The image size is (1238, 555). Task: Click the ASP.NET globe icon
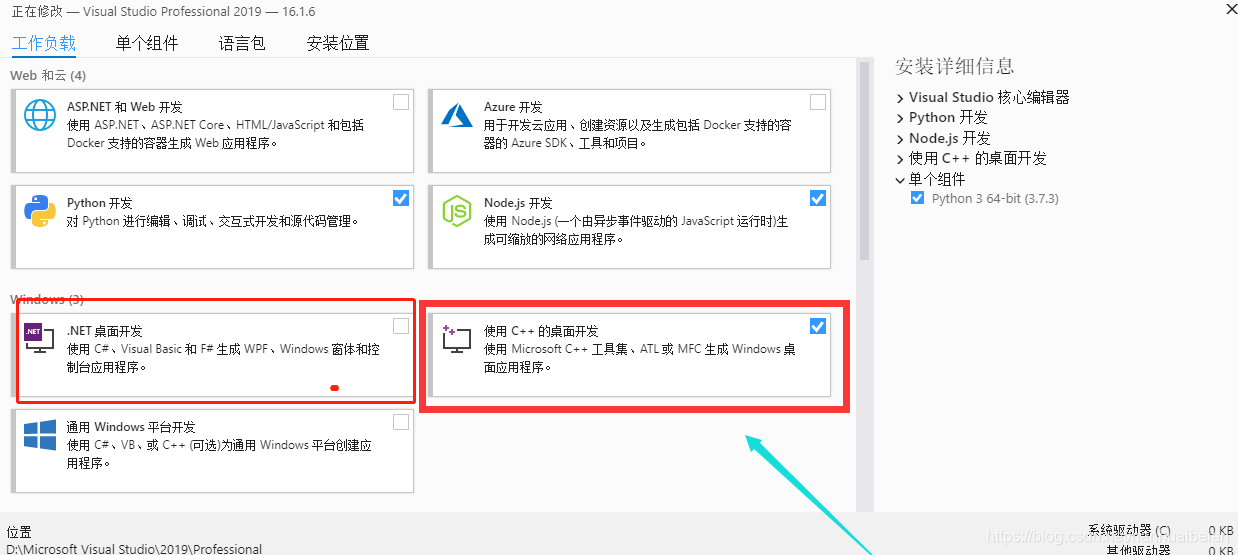[40, 116]
